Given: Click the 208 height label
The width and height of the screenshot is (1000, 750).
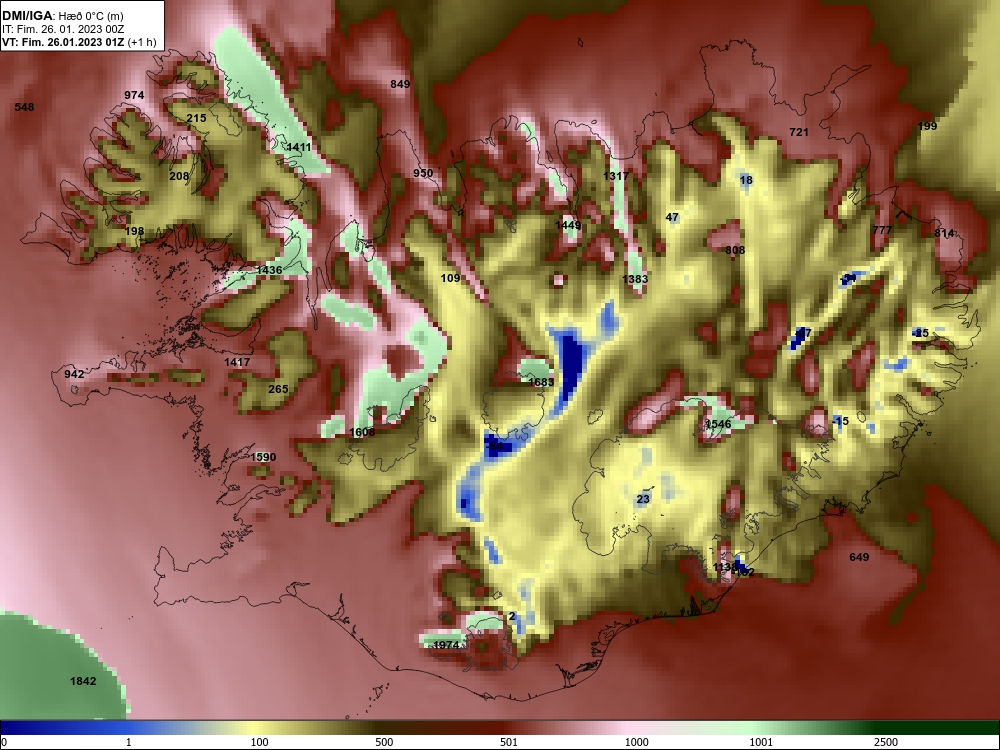Looking at the screenshot, I should (179, 176).
